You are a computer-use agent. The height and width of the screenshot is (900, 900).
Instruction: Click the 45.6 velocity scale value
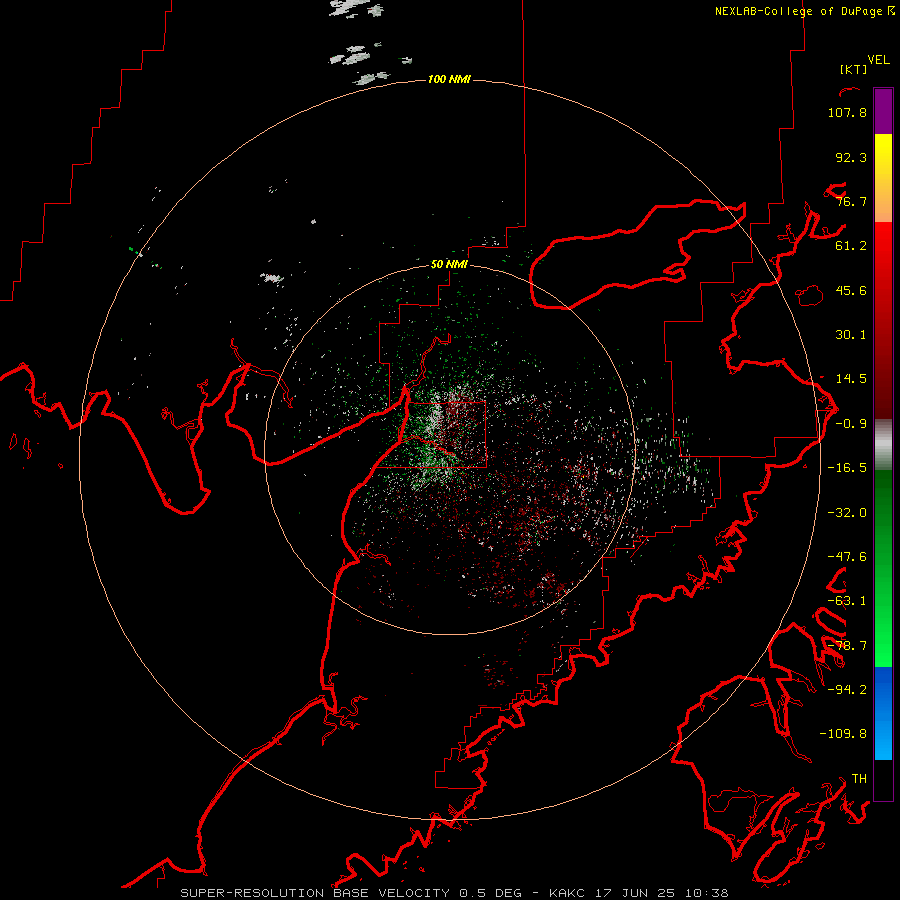point(851,290)
